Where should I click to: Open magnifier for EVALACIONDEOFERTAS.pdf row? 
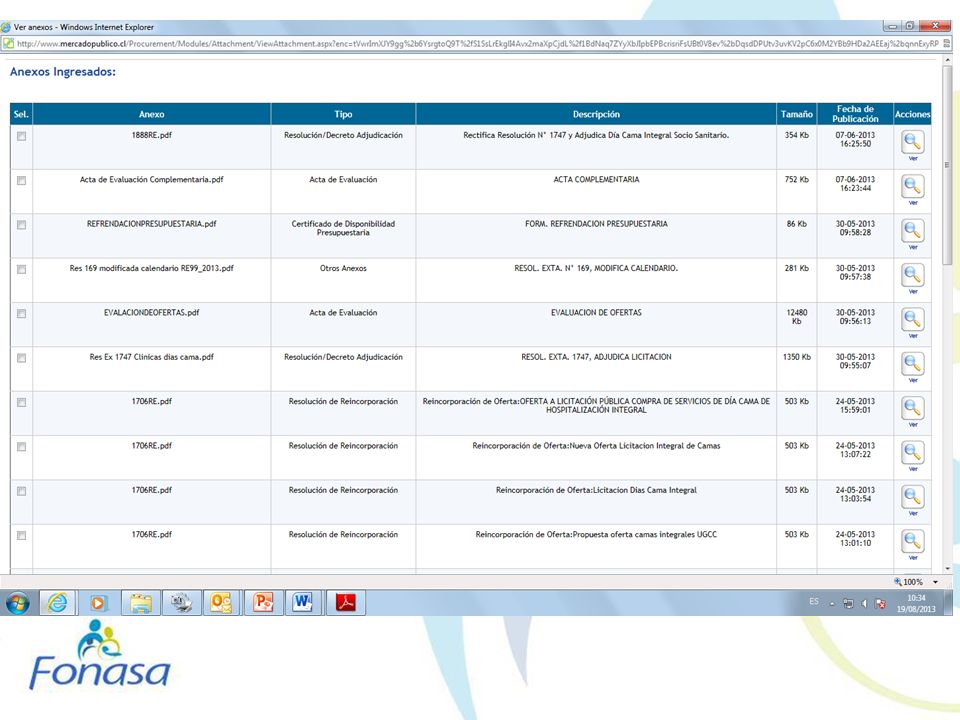(x=912, y=320)
